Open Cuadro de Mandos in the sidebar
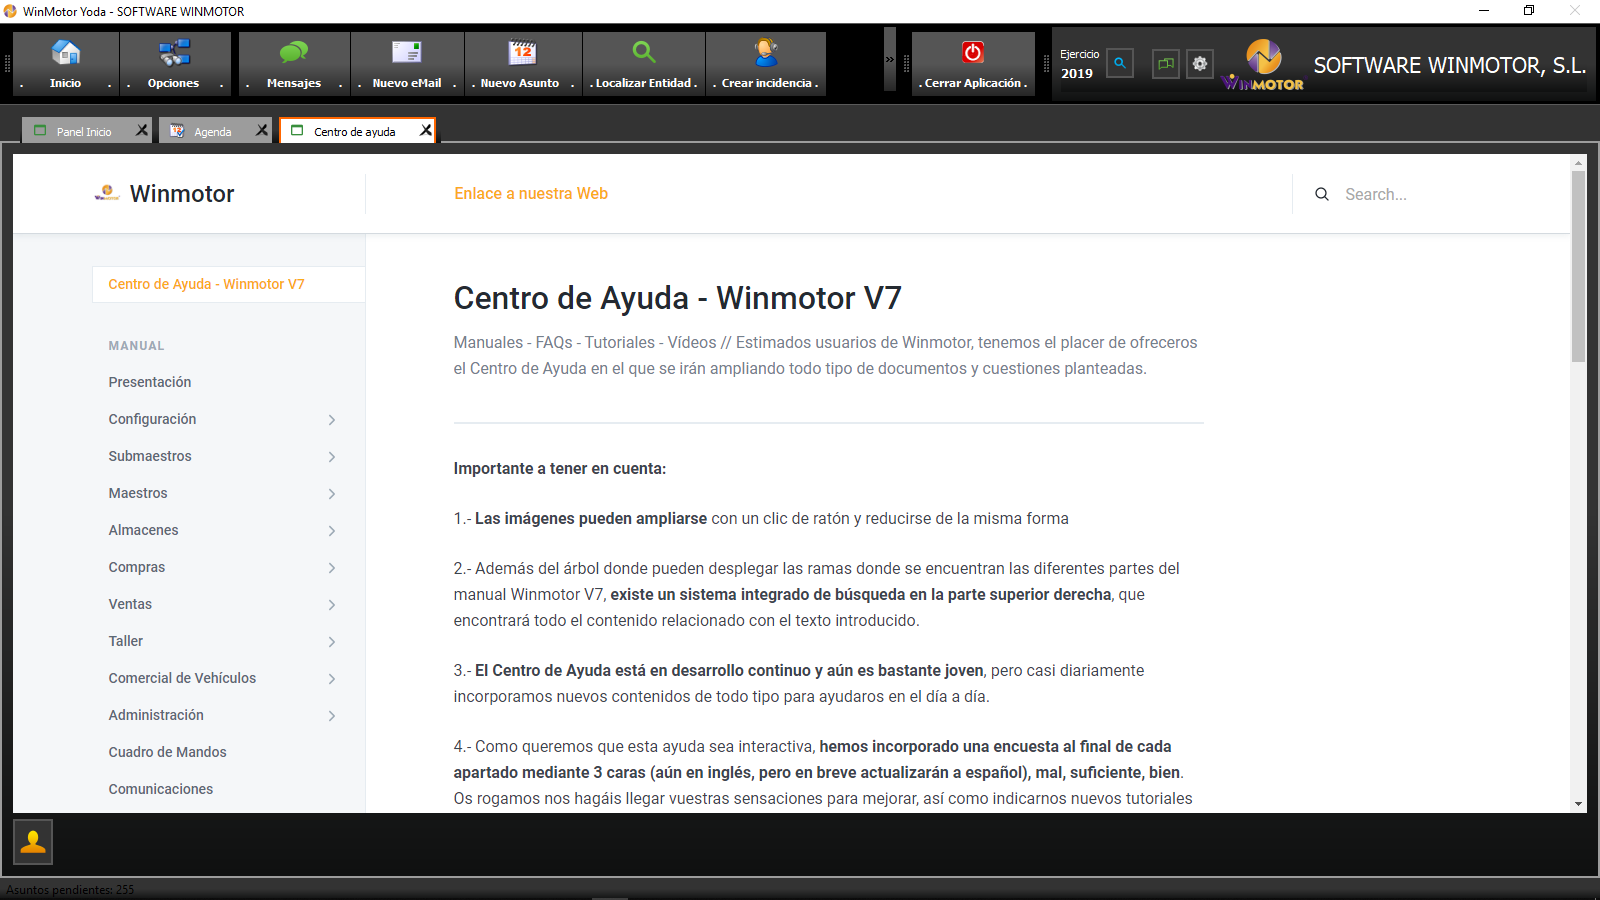Image resolution: width=1600 pixels, height=900 pixels. point(168,752)
